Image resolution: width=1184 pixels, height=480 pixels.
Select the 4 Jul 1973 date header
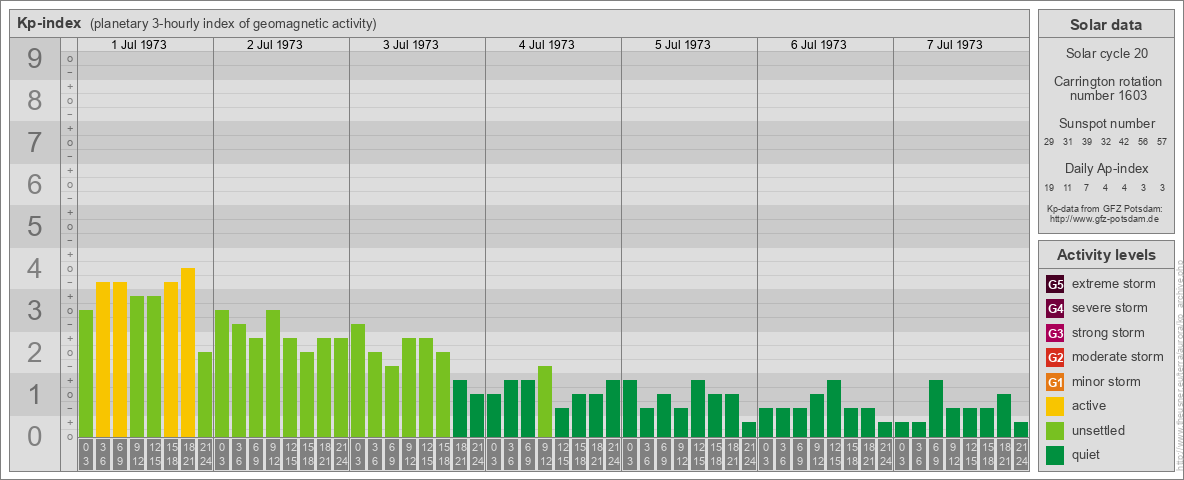pyautogui.click(x=547, y=45)
